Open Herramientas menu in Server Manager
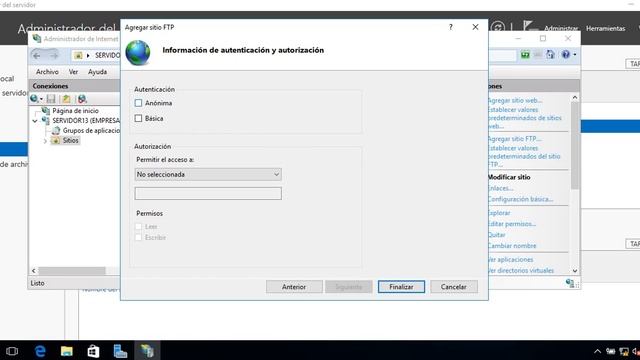This screenshot has height=360, width=640. point(606,29)
